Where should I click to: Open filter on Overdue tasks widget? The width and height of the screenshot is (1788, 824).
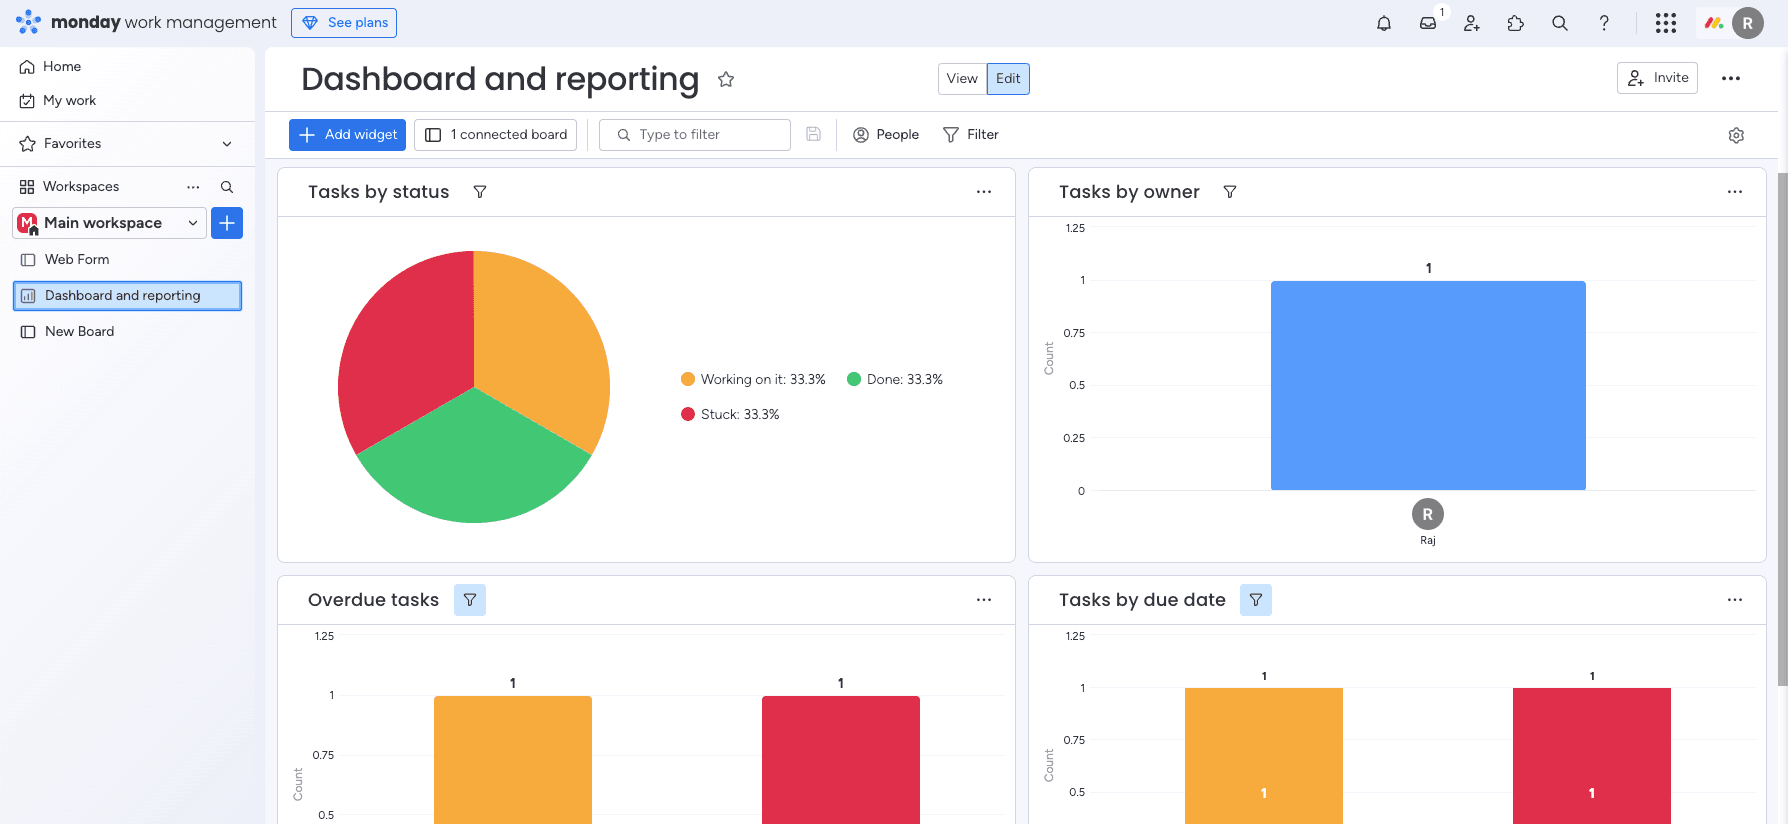tap(470, 600)
